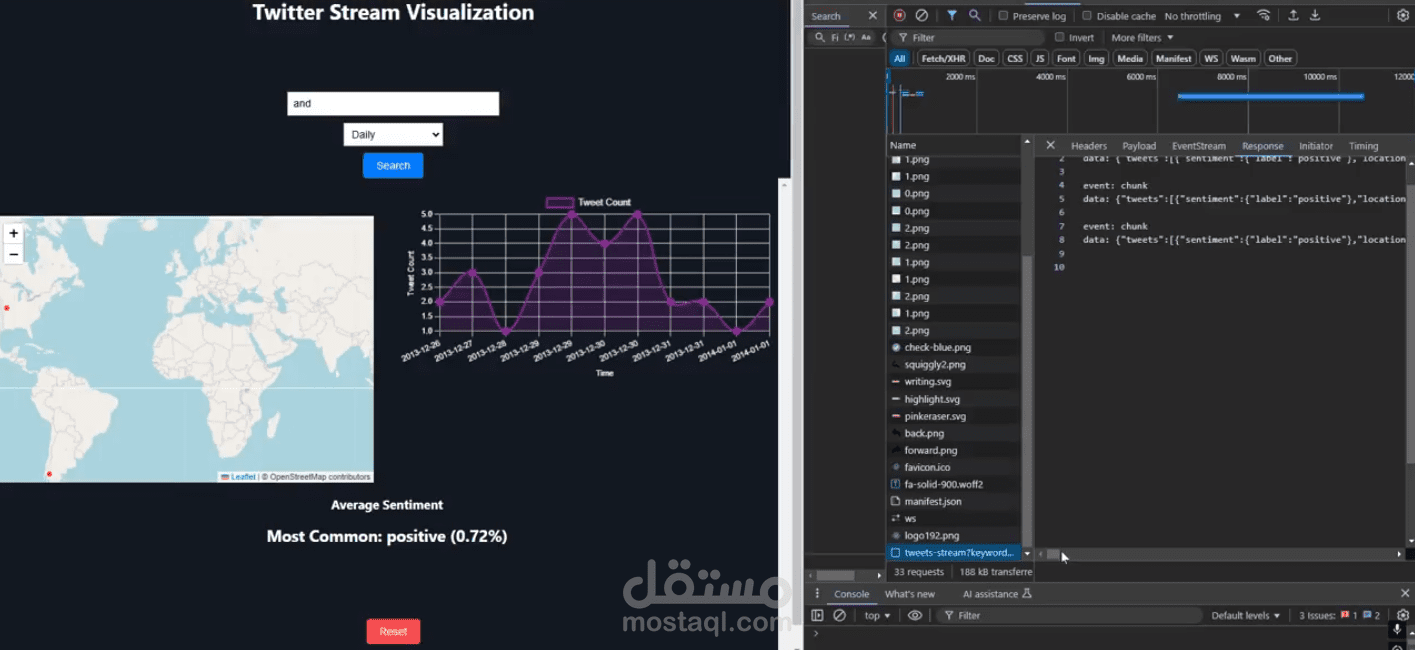
Task: Select the favicon.ico request row
Action: tap(954, 467)
